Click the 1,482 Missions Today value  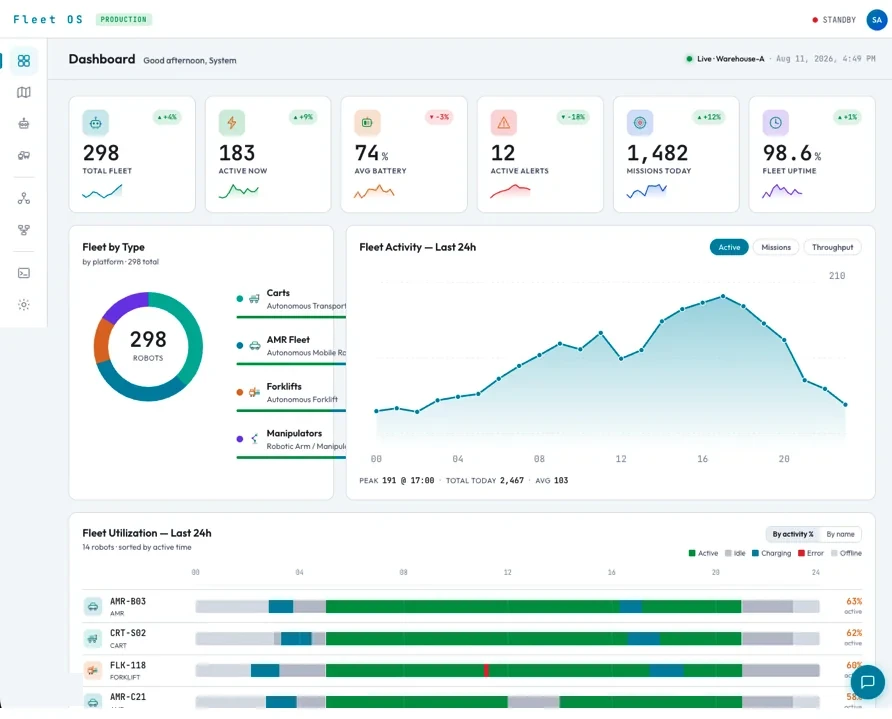click(x=657, y=153)
